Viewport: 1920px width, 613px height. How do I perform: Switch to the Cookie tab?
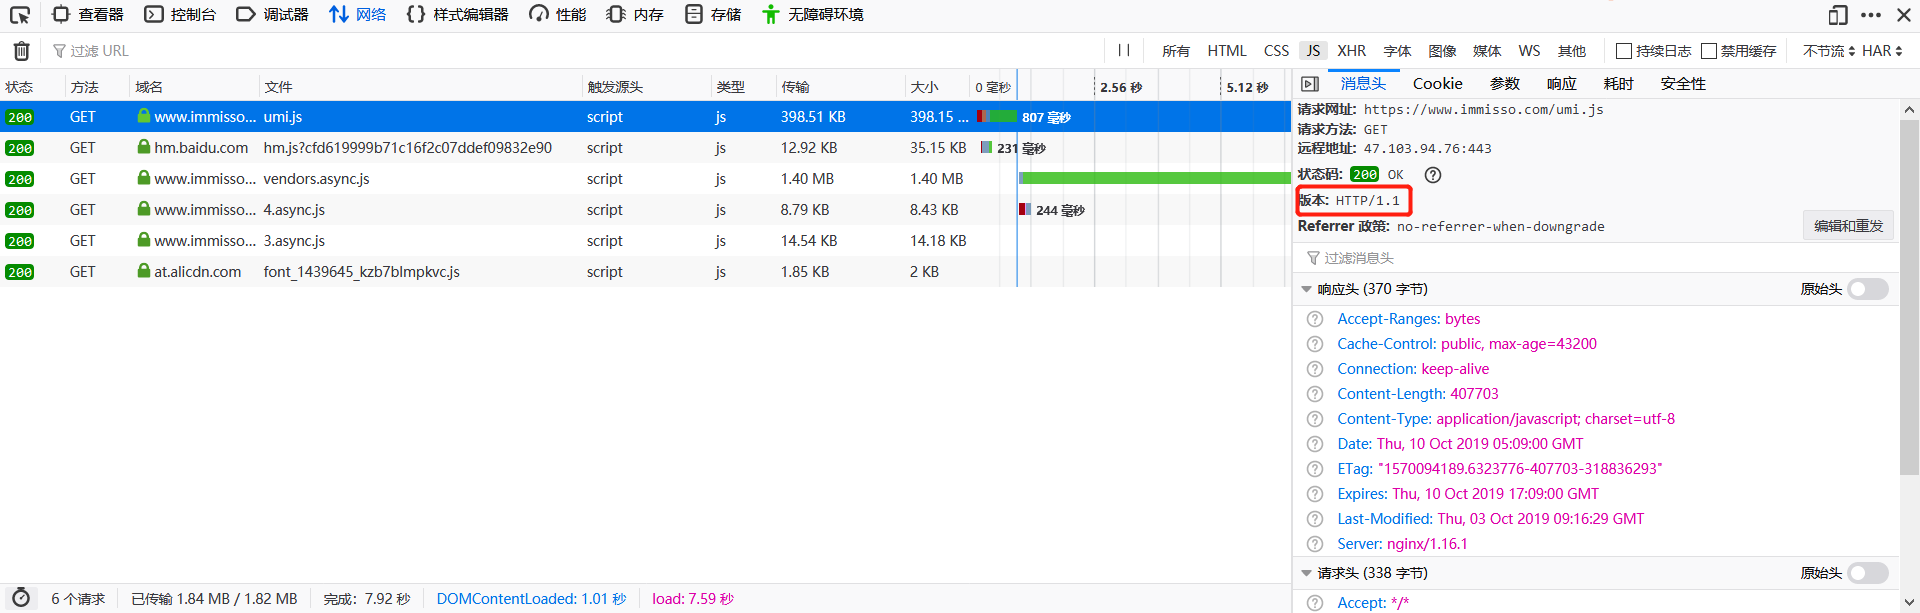(x=1437, y=84)
